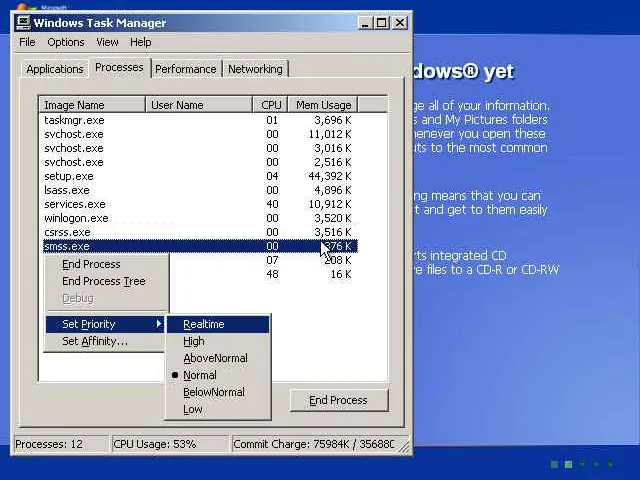Select the services.exe process row
Viewport: 640px width, 480px height.
(x=200, y=204)
